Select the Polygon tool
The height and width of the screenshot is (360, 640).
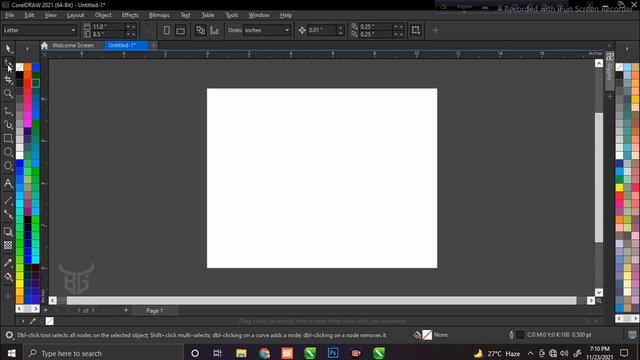pos(8,166)
